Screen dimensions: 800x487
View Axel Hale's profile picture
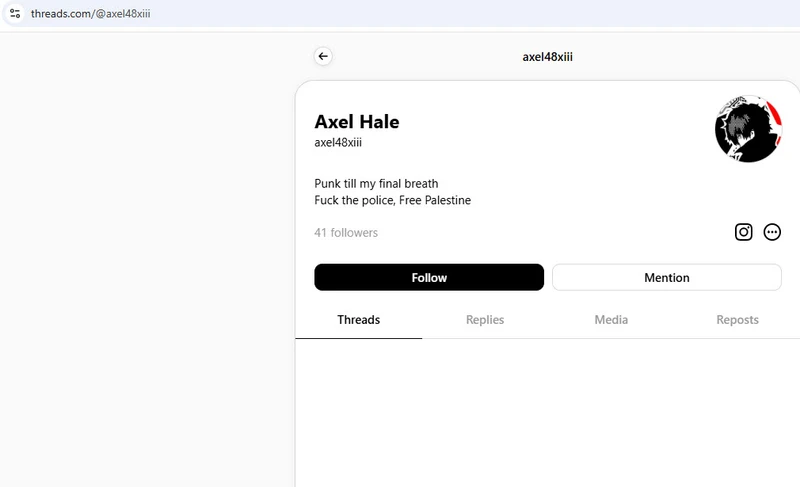click(748, 129)
